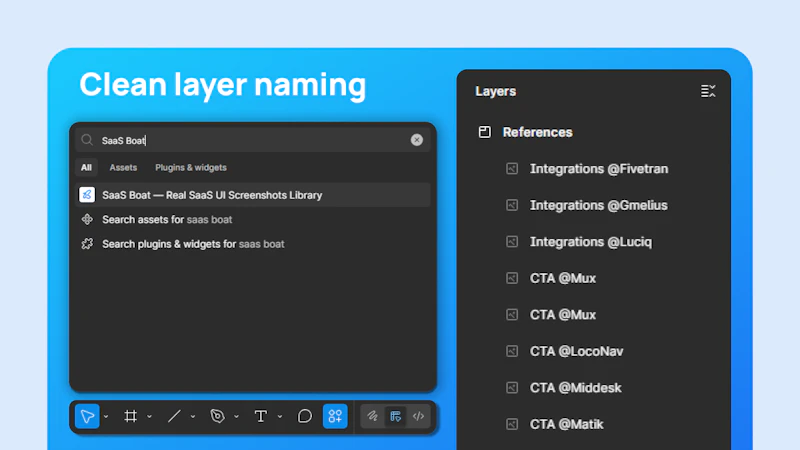This screenshot has width=800, height=450.
Task: Select the Line shape tool
Action: coord(174,416)
